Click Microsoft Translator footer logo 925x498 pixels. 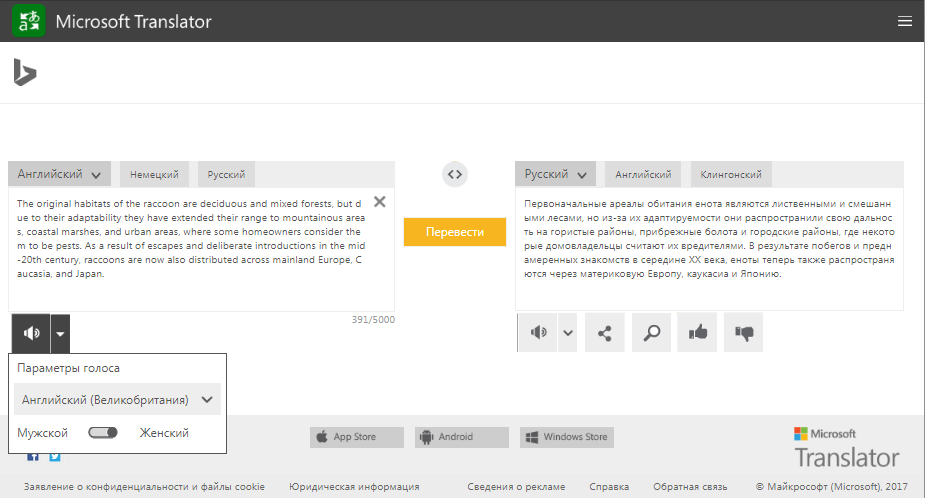click(847, 448)
